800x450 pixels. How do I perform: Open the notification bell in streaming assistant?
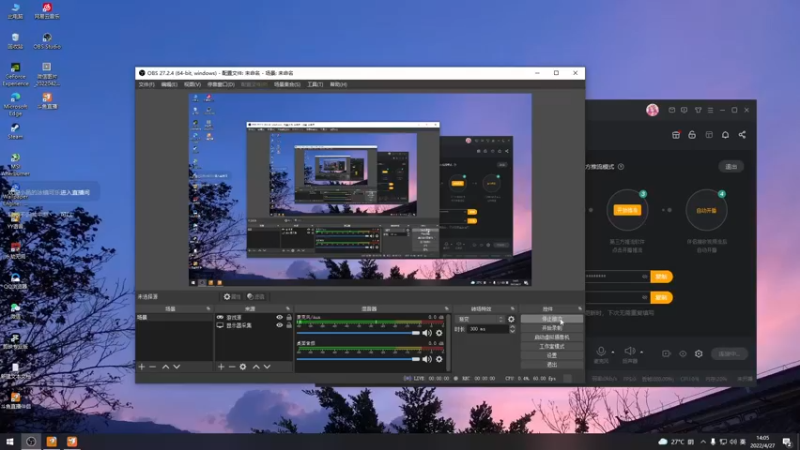coord(725,135)
